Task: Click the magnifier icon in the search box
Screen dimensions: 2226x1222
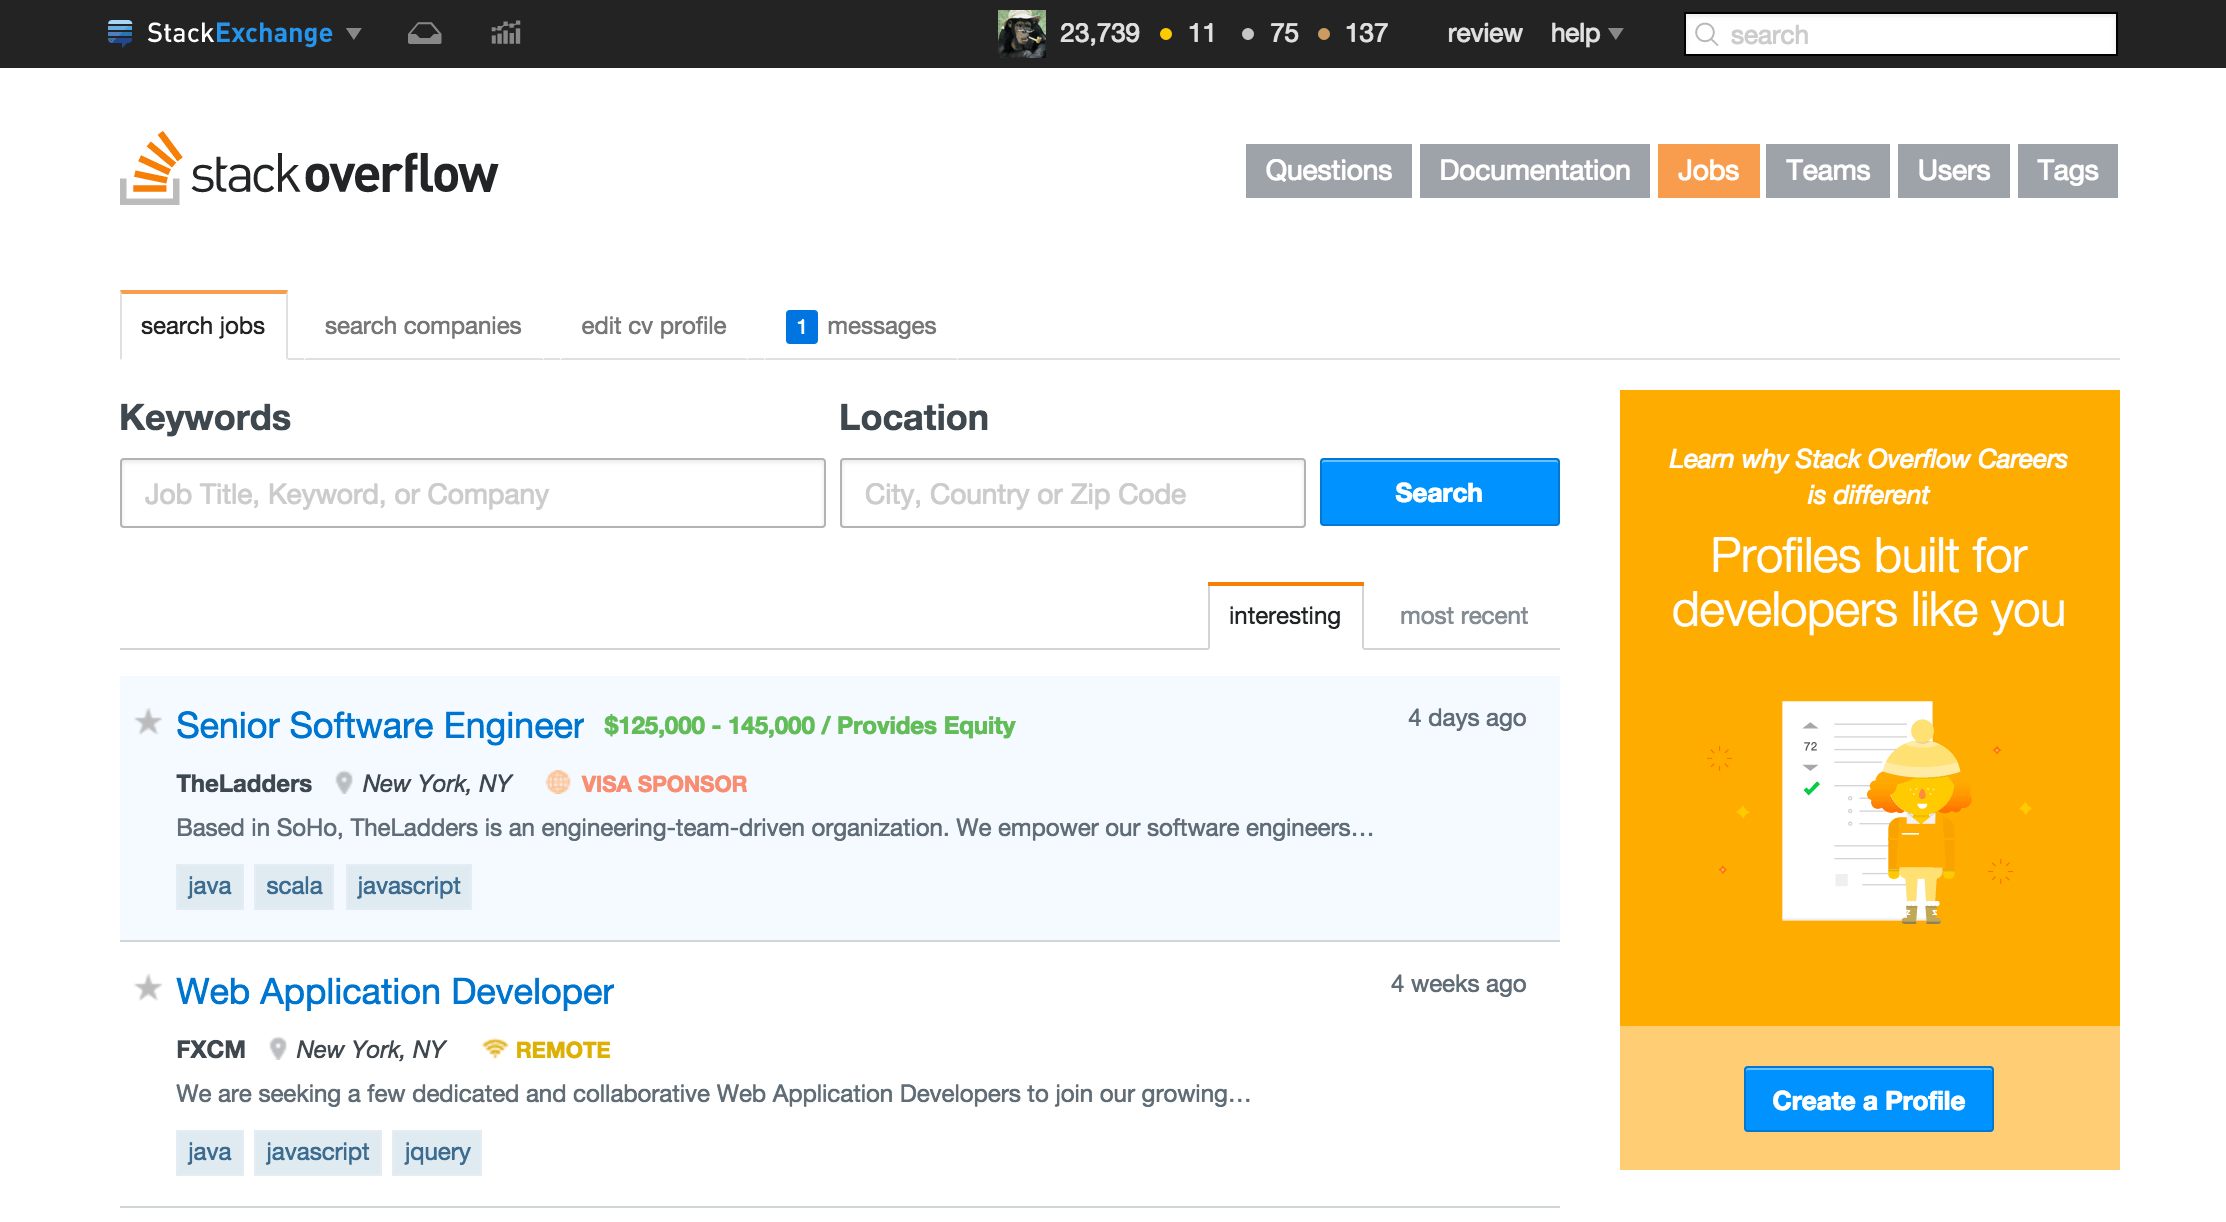Action: coord(1706,33)
